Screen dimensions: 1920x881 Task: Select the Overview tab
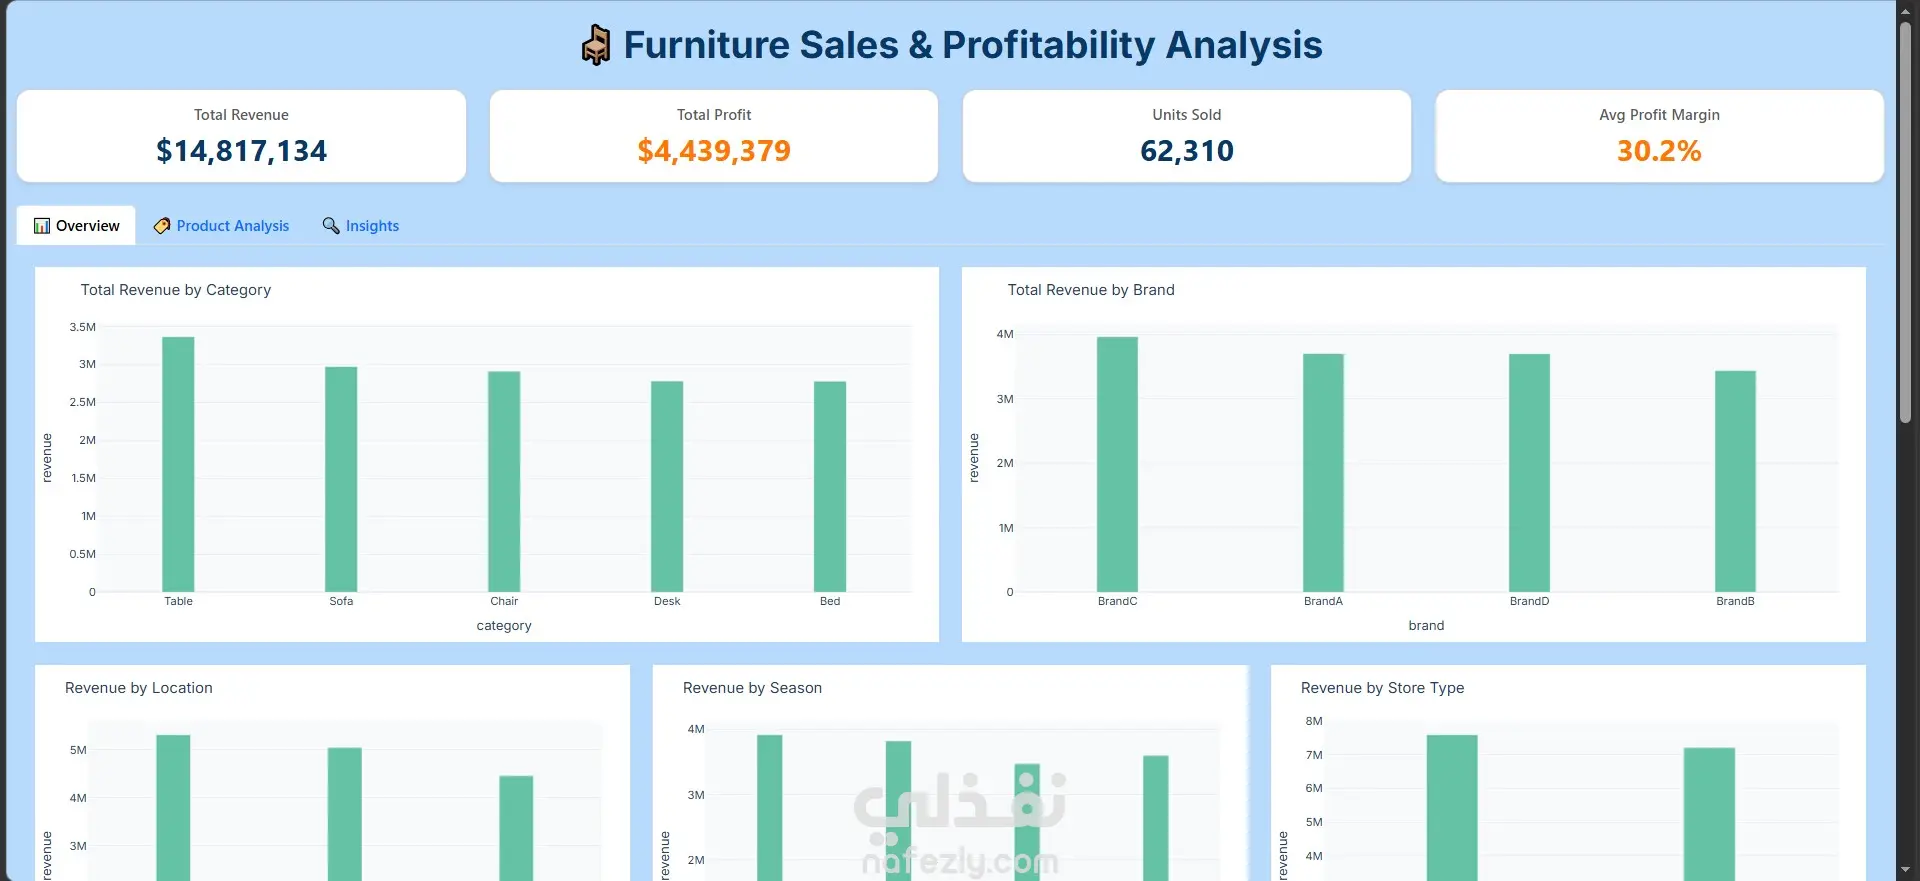[76, 226]
